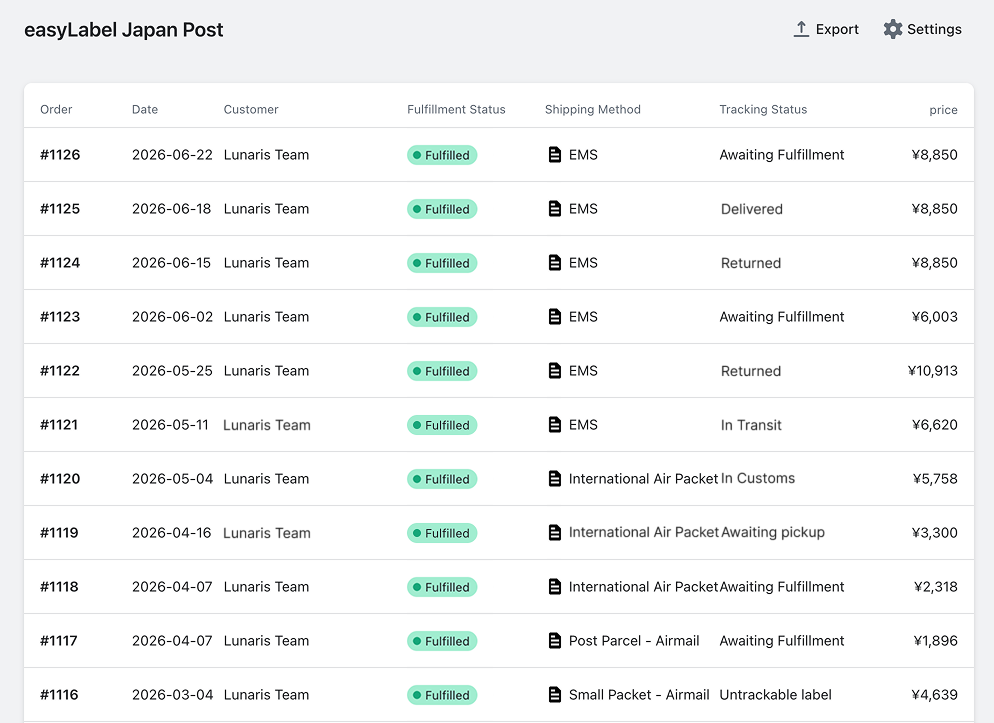
Task: Open the Settings button label
Action: [934, 29]
